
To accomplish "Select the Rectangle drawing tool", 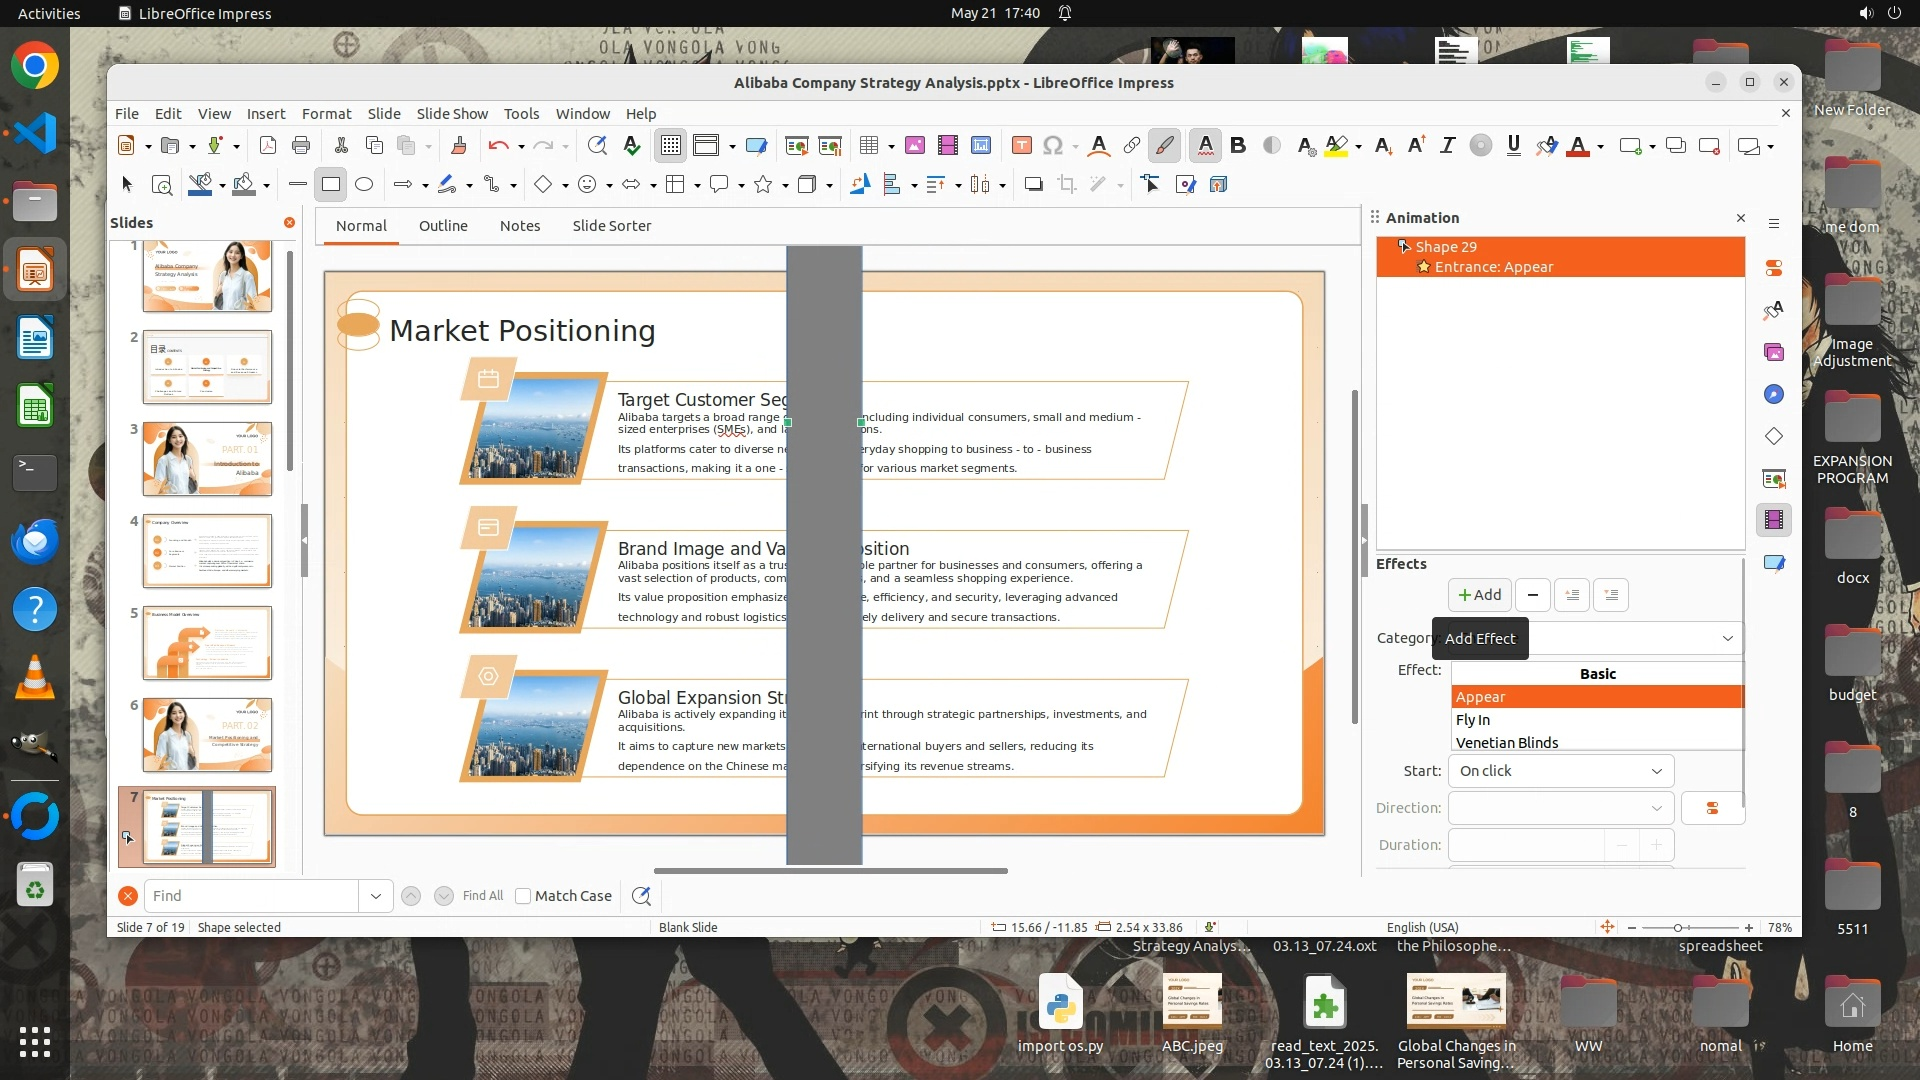I will 330,184.
